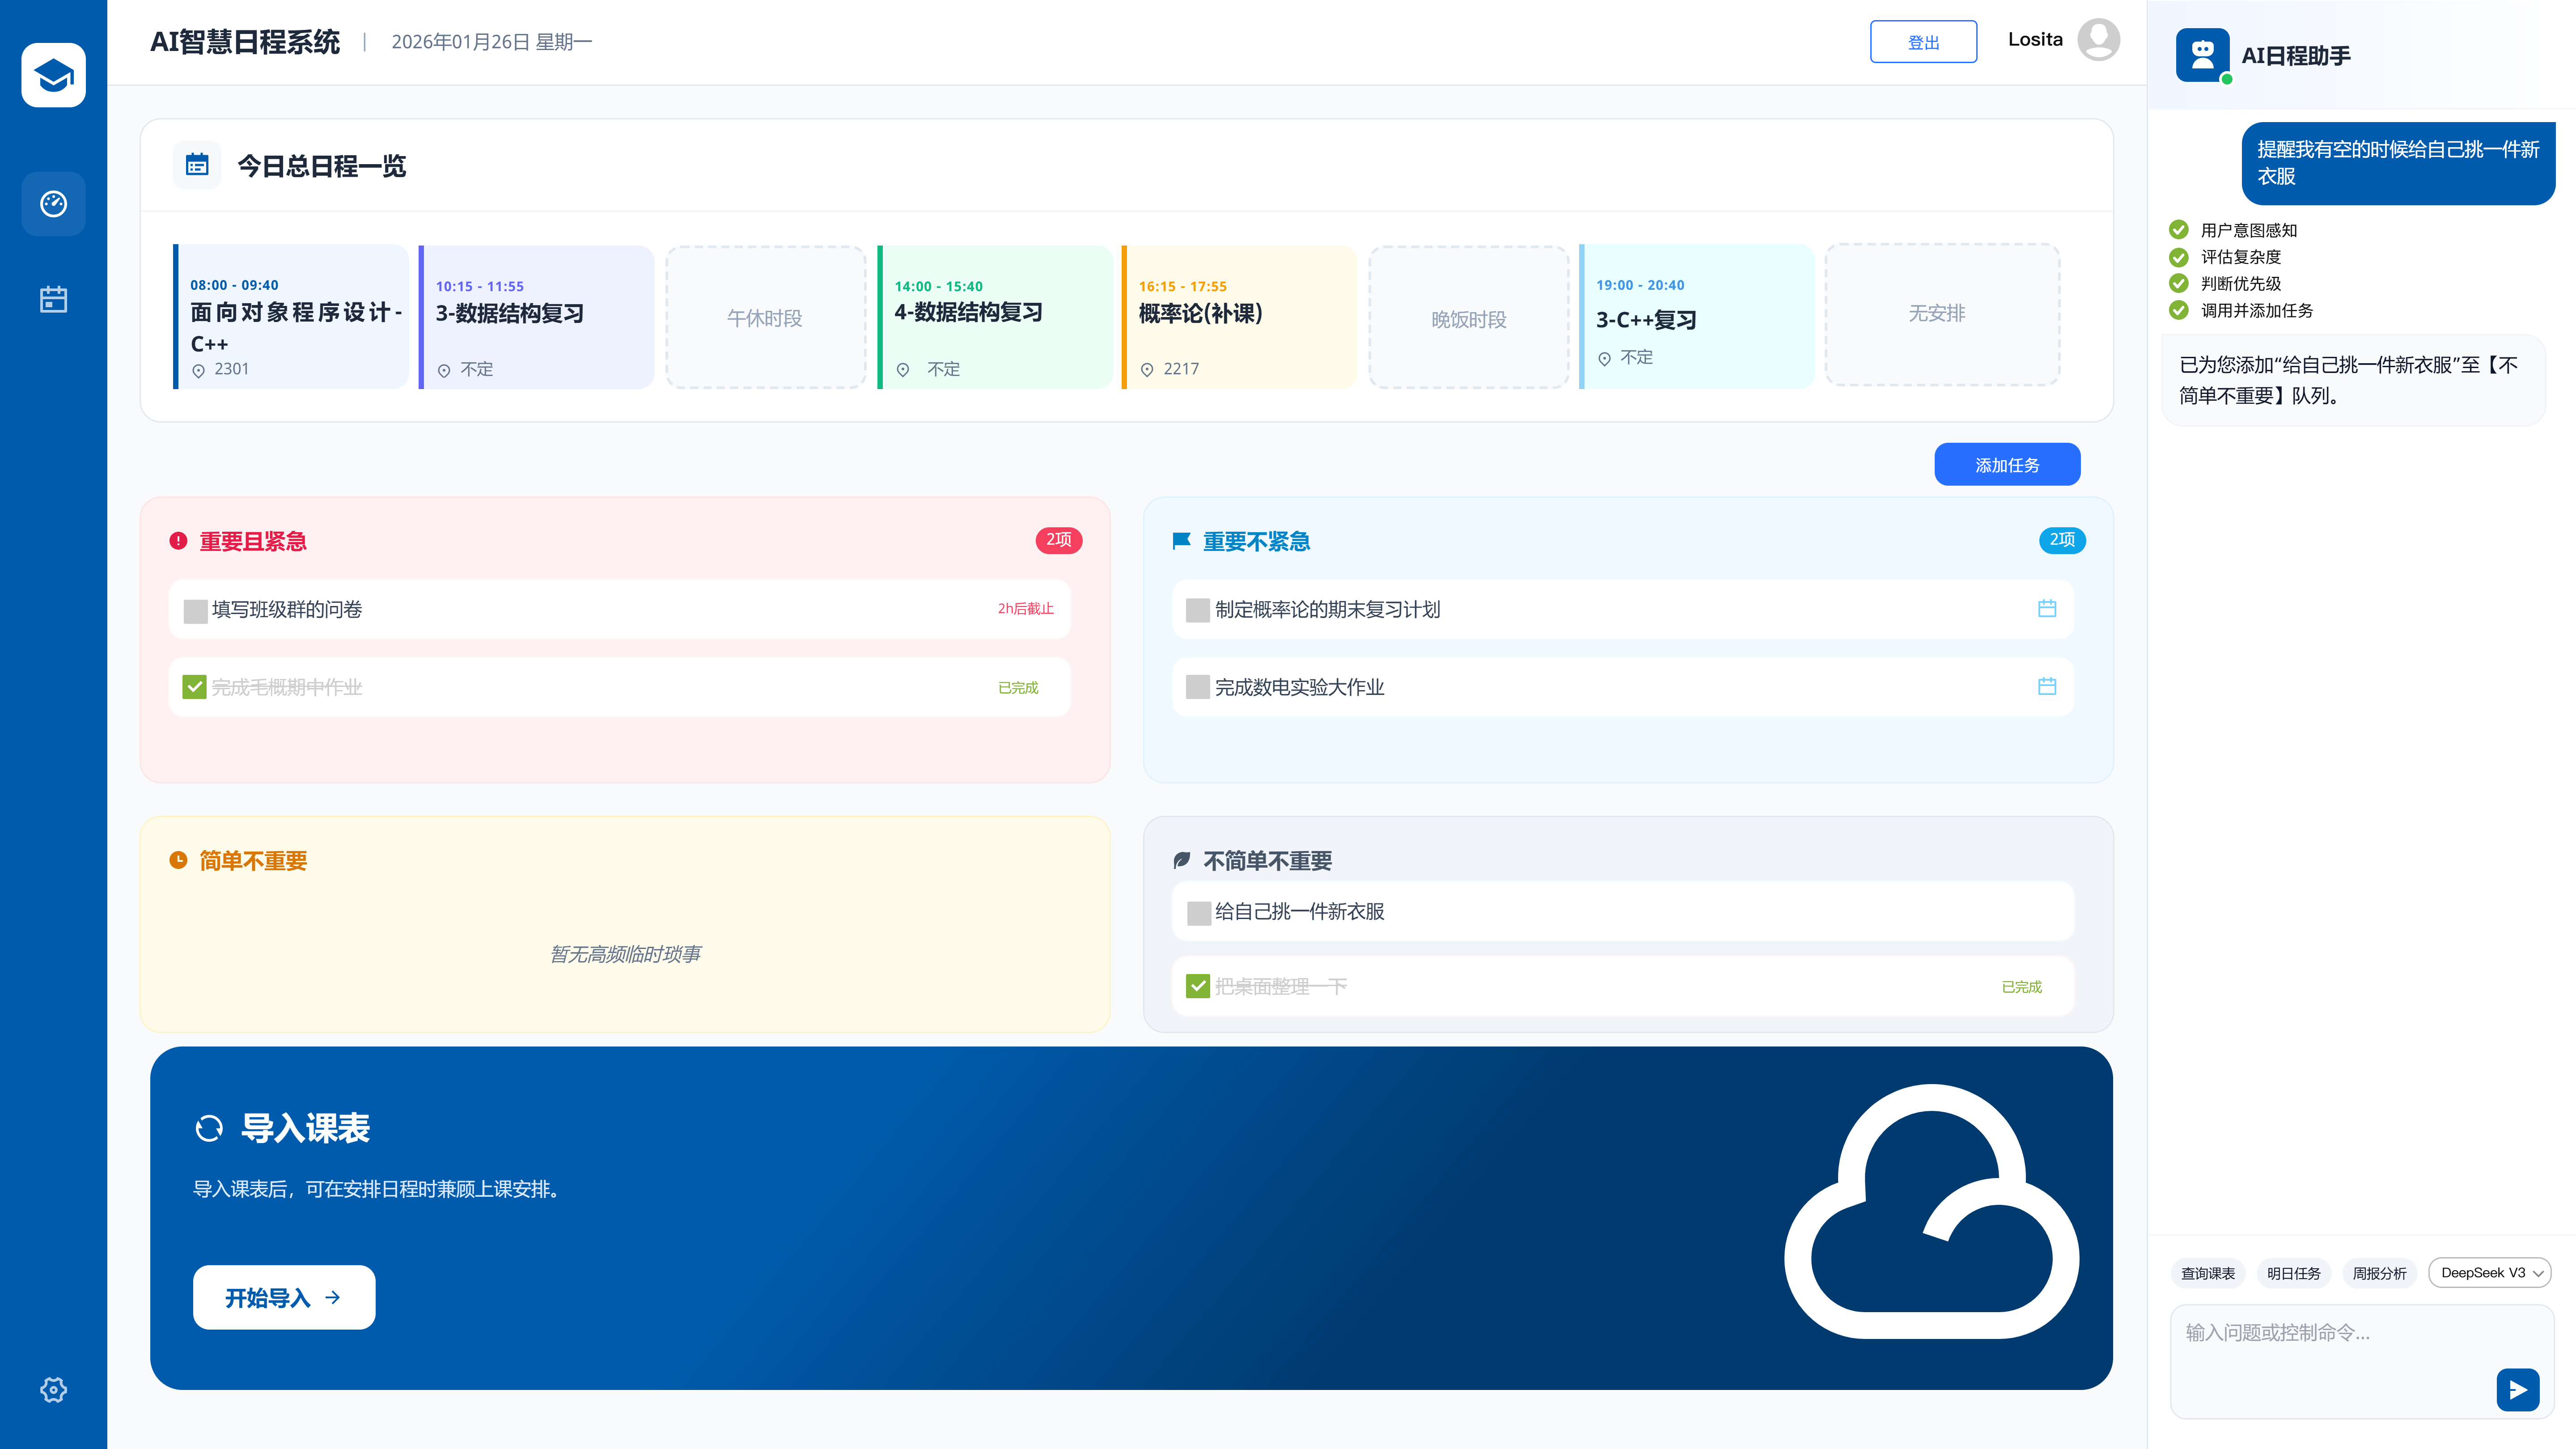Click the 2h后截止 deadline label
The height and width of the screenshot is (1449, 2576).
(x=1026, y=608)
